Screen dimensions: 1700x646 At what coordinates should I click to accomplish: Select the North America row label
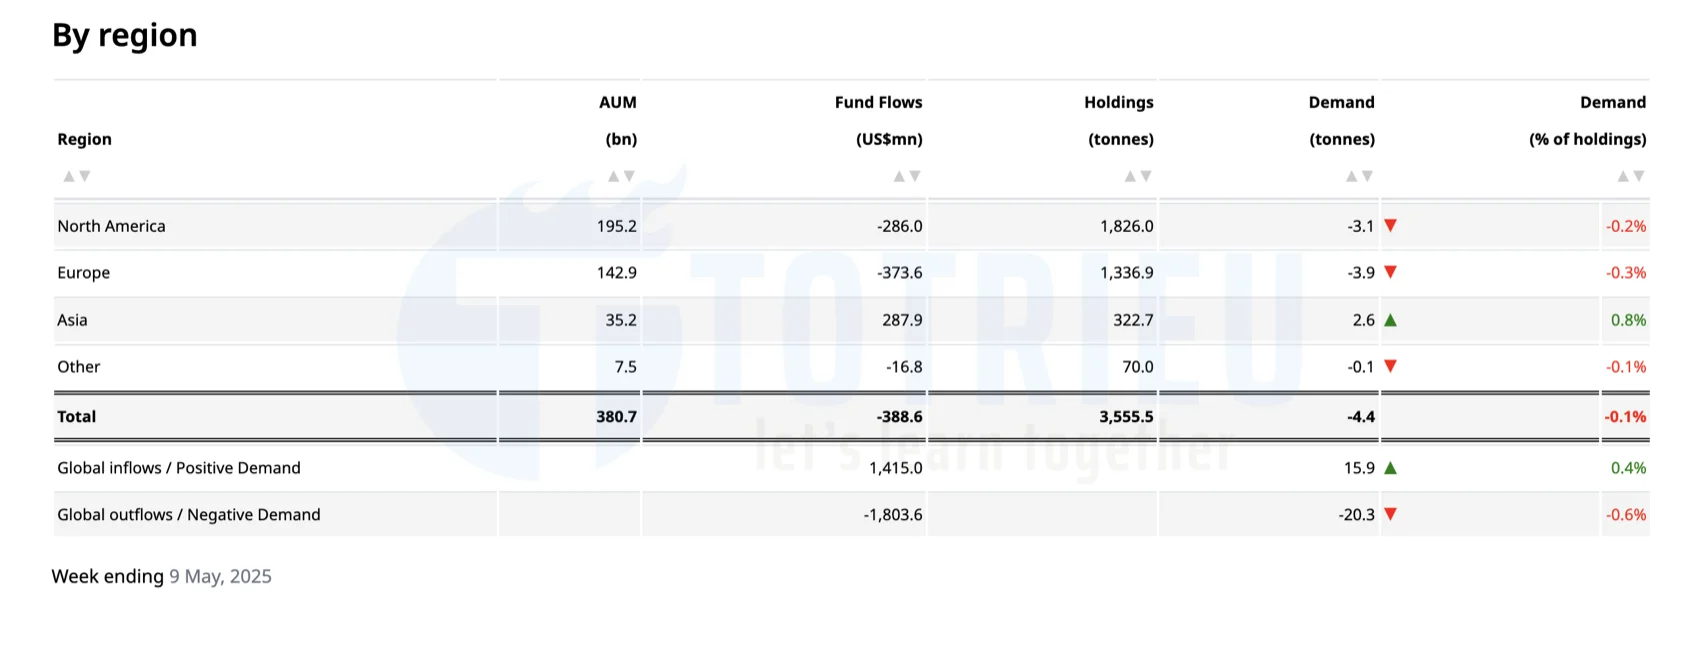pyautogui.click(x=111, y=226)
